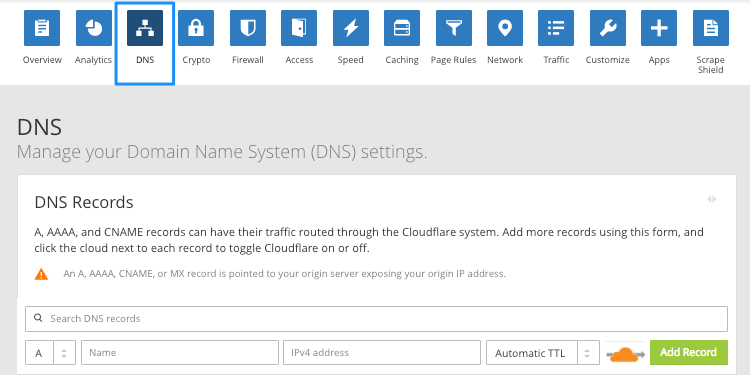This screenshot has width=750, height=375.
Task: Click the magnifier icon in the search box
Action: pyautogui.click(x=38, y=318)
